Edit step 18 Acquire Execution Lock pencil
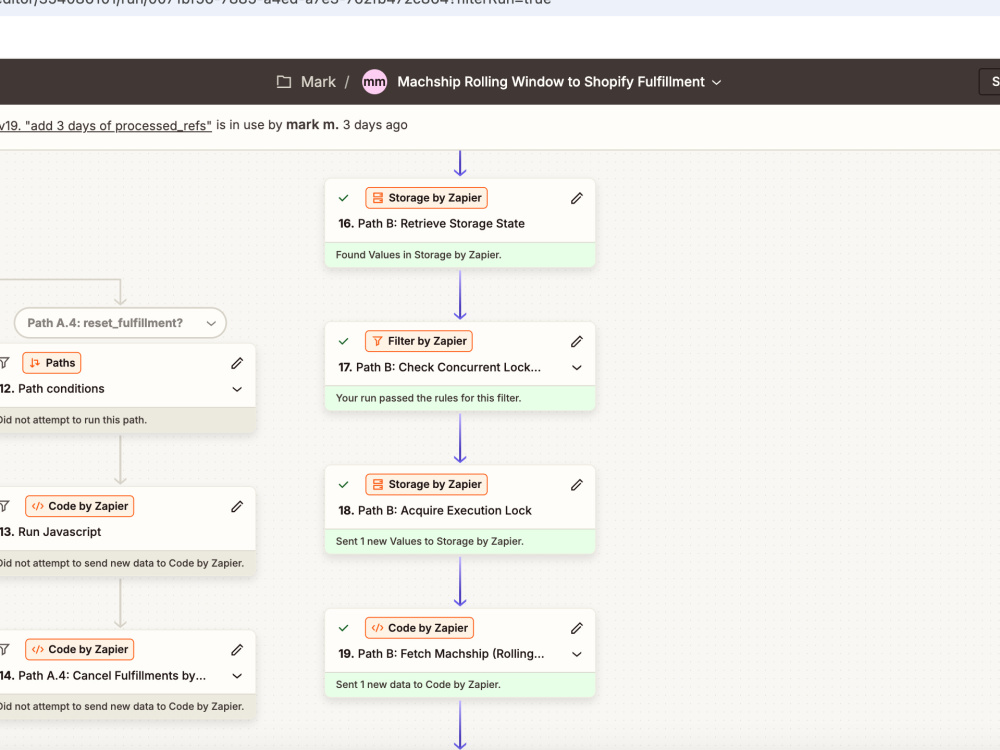1000x750 pixels. tap(577, 485)
